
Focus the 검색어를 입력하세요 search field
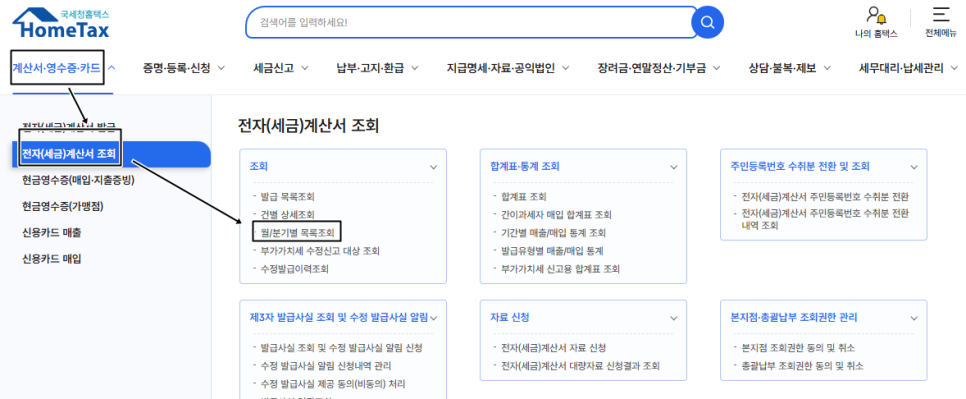[x=471, y=23]
